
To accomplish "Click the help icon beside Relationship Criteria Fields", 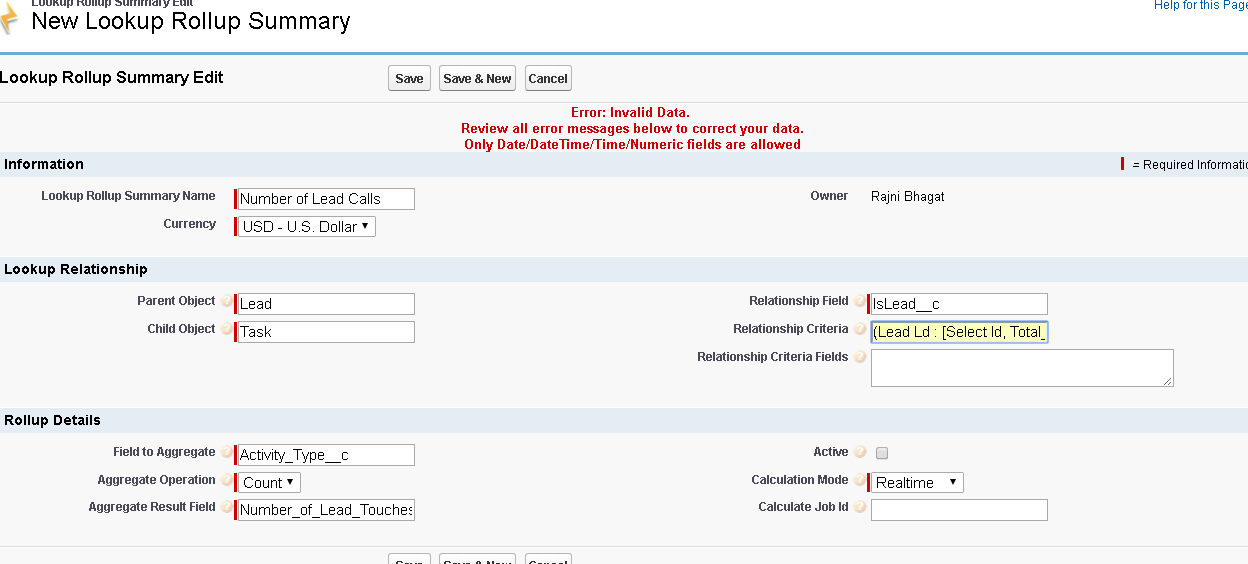I will (860, 357).
